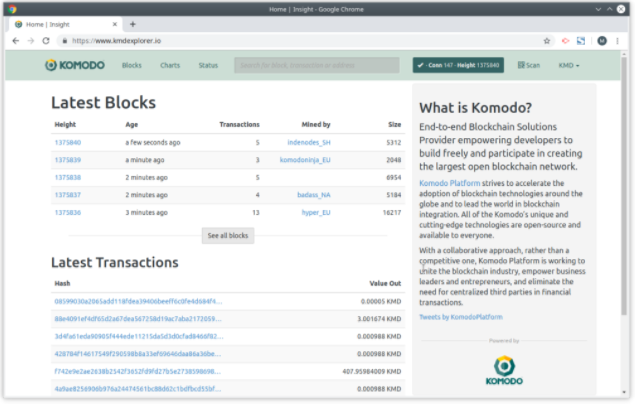Open Tweets by KomodoPlatform link
Viewport: 635px width, 404px height.
461,317
